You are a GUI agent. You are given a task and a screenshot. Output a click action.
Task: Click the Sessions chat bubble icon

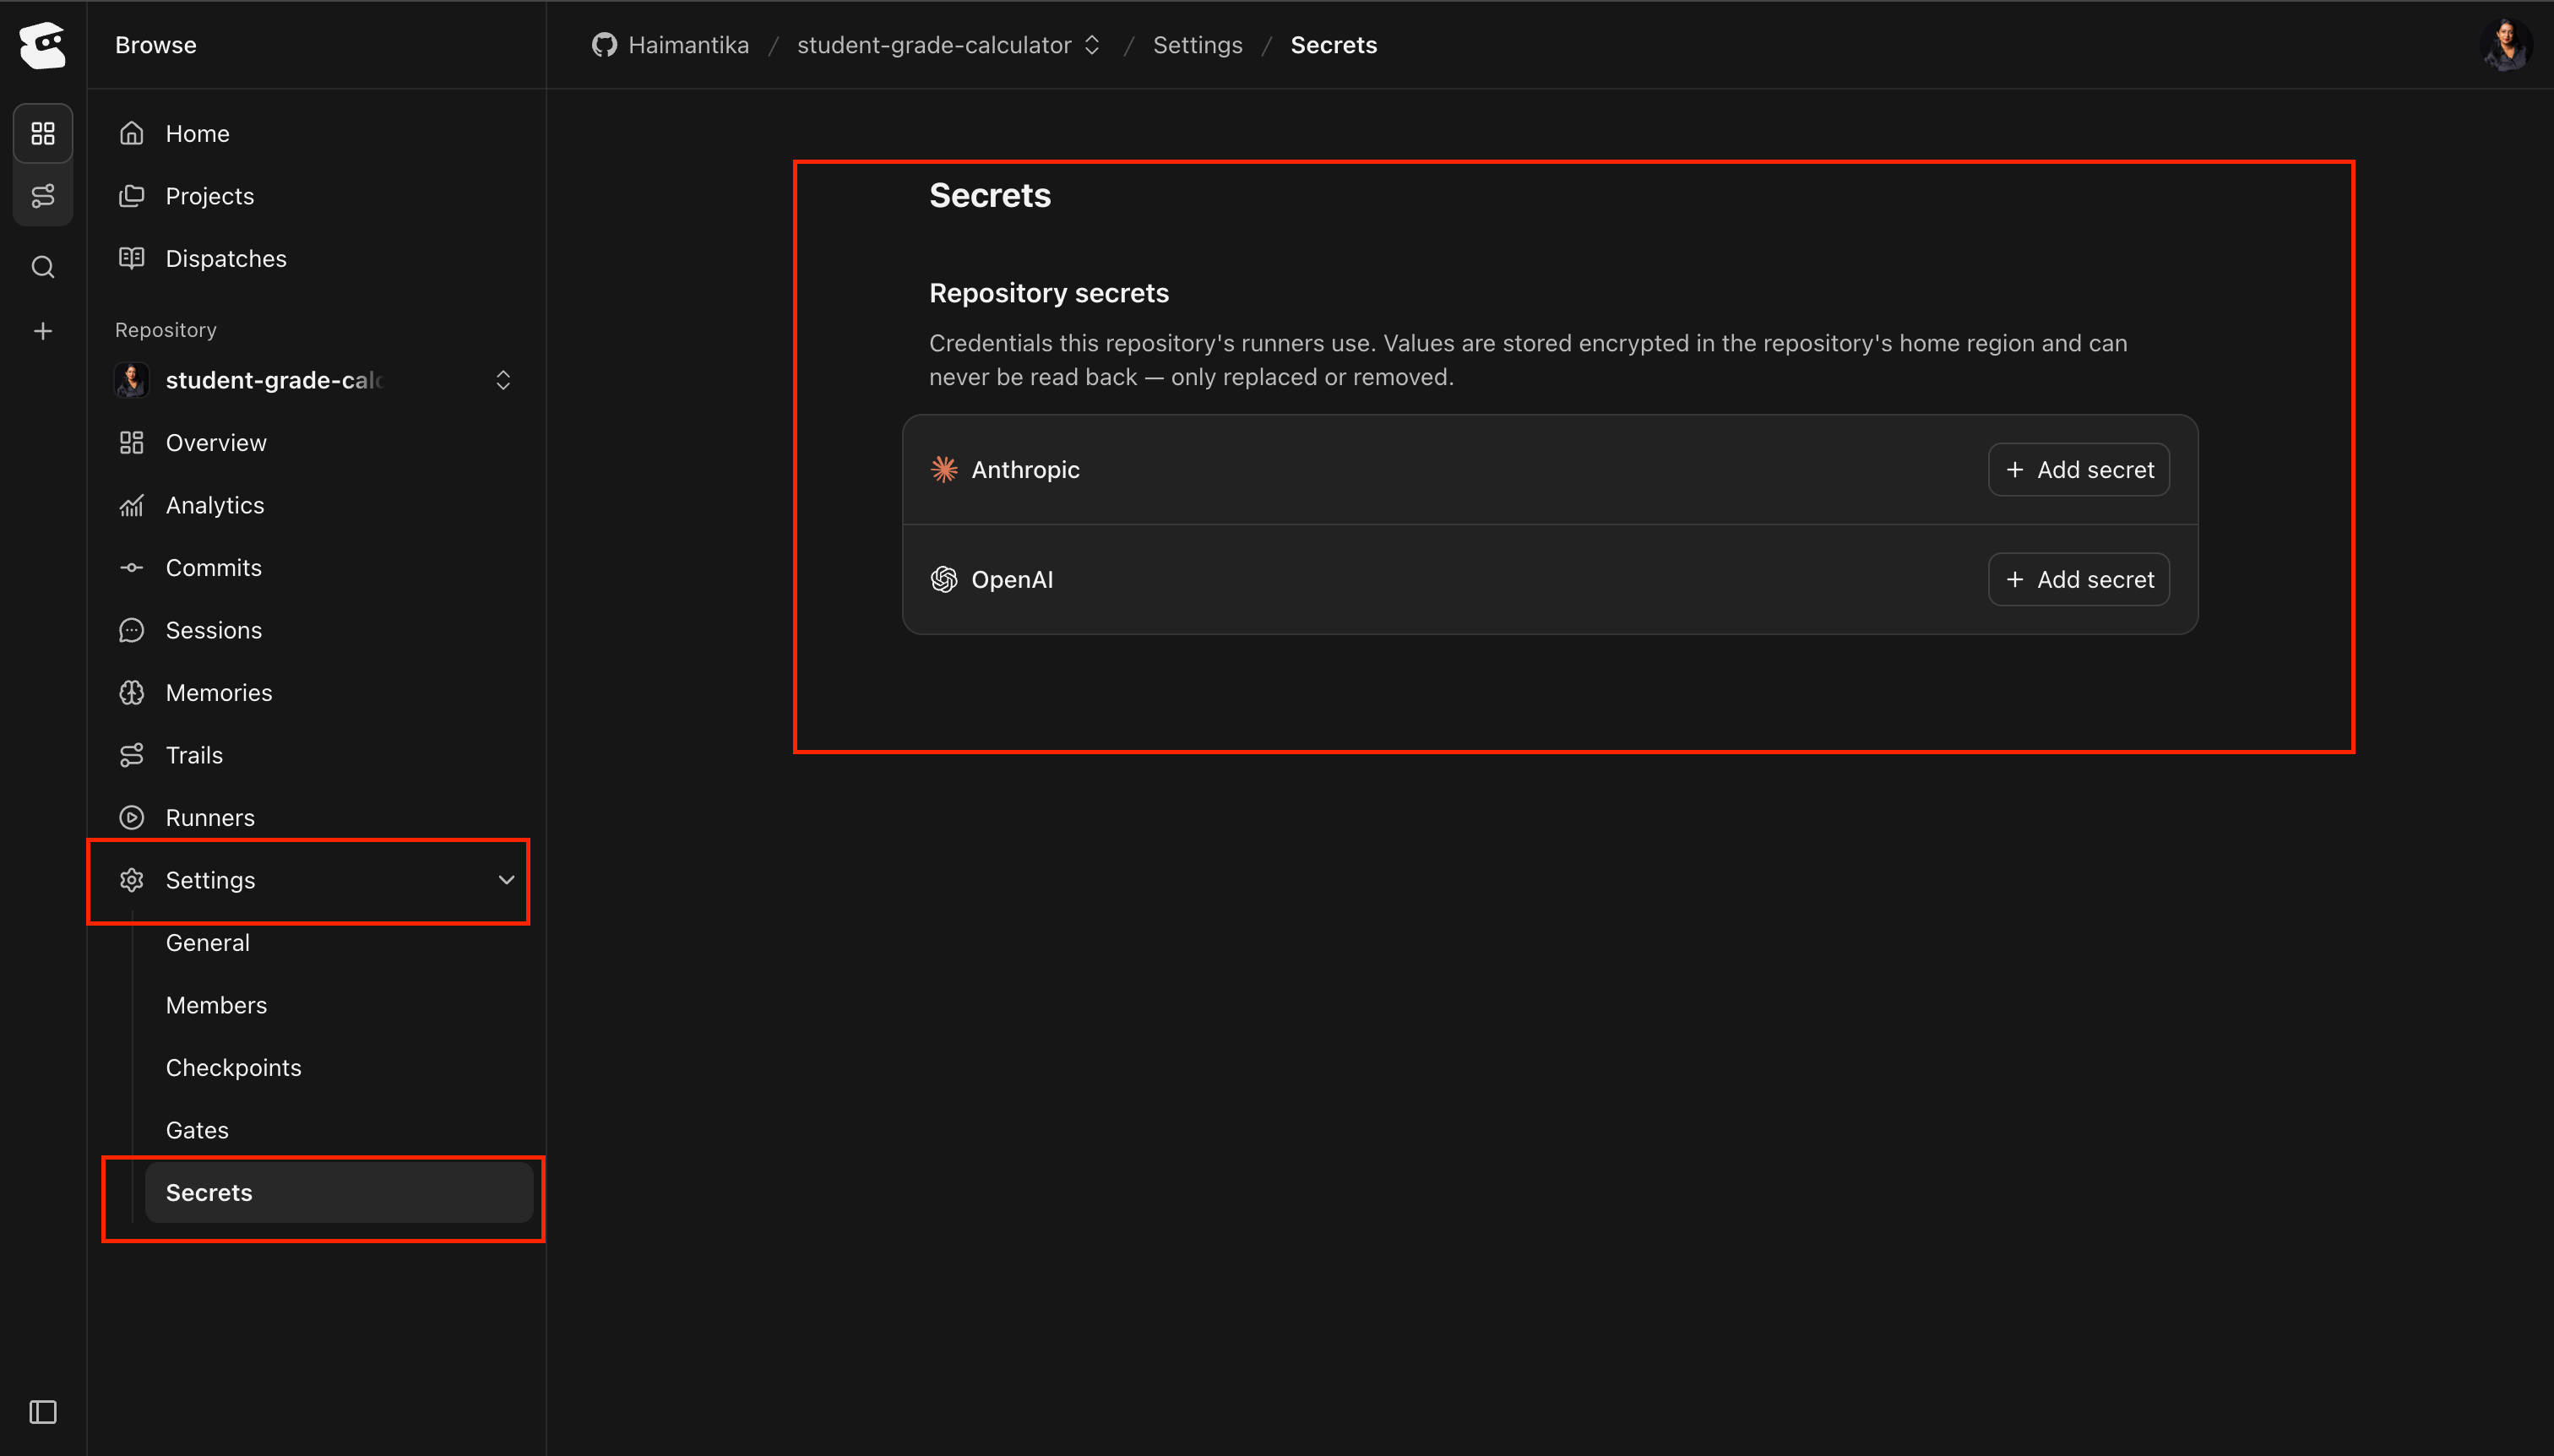click(x=132, y=630)
